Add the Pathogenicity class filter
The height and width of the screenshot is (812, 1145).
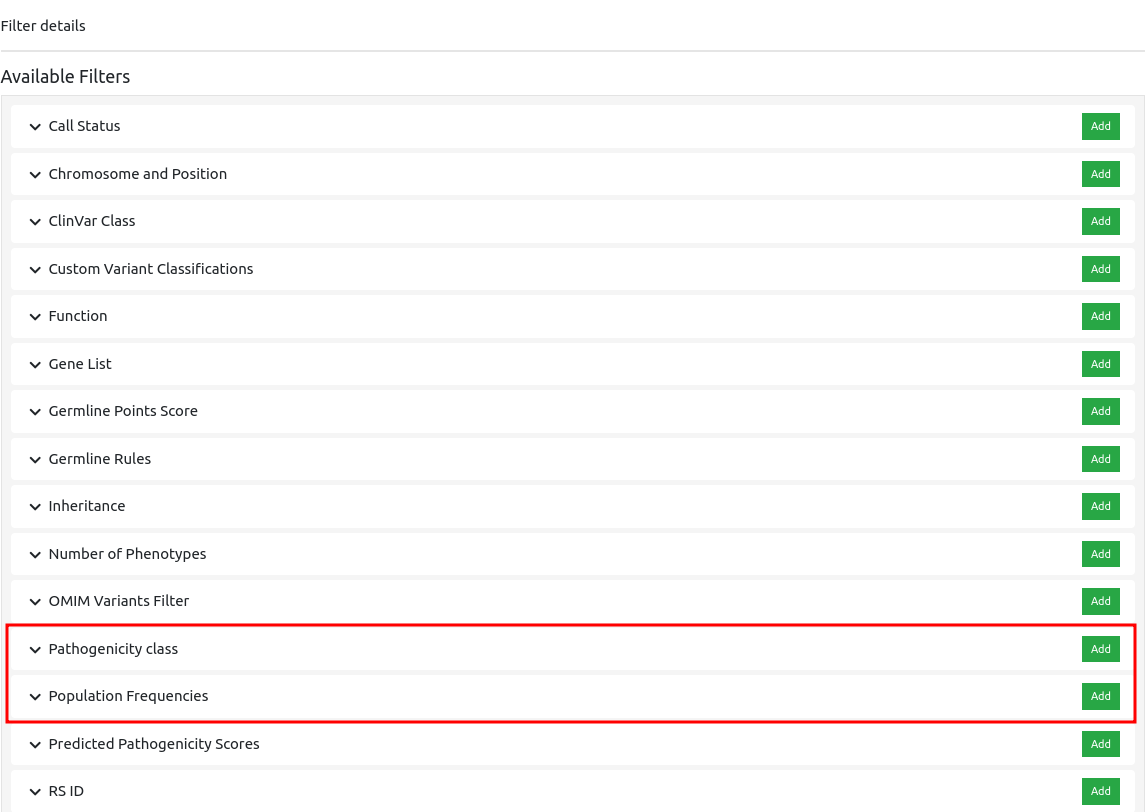point(1100,649)
